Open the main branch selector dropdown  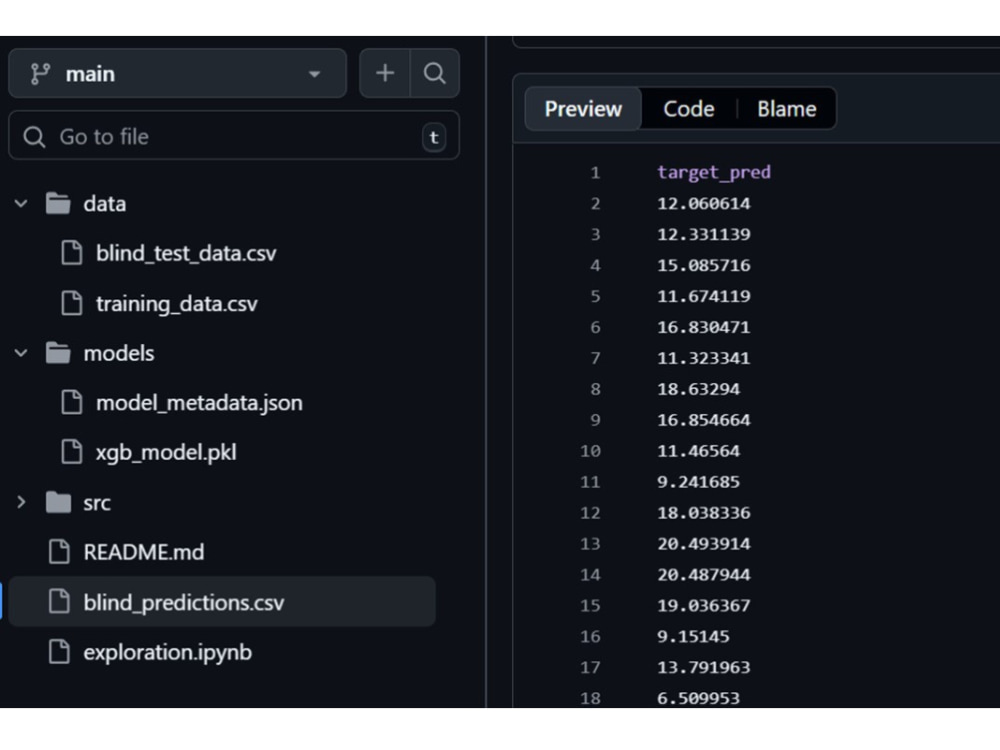pos(177,73)
